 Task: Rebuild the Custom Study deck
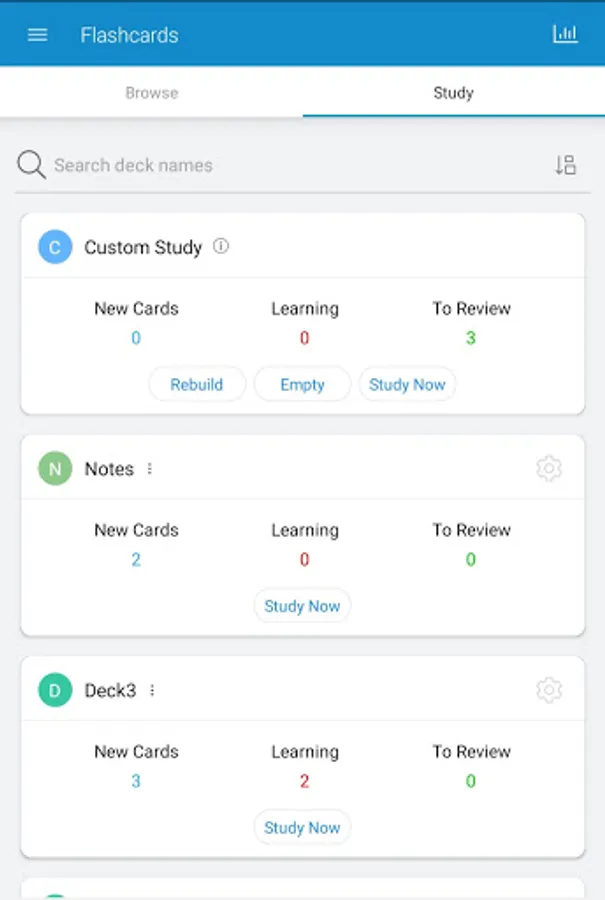(x=197, y=385)
